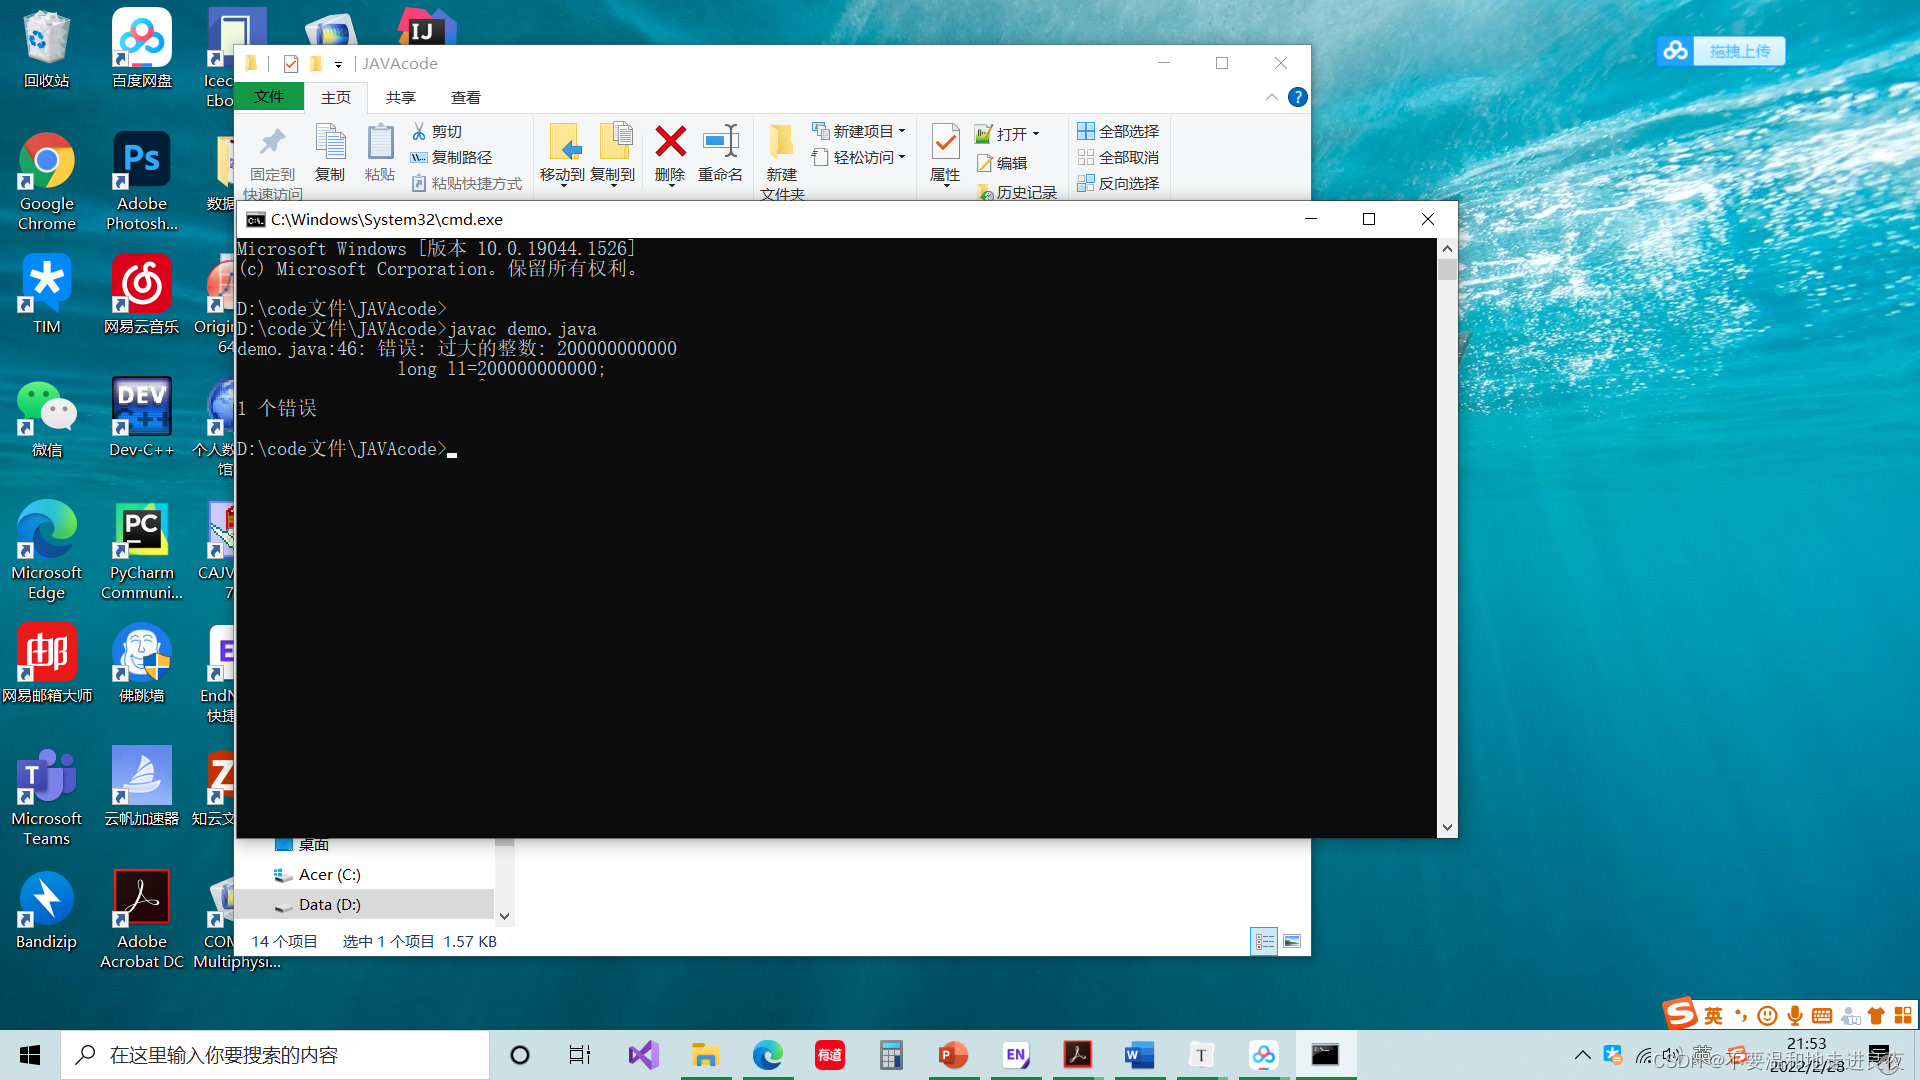Click Select none (全部取消)

1118,157
